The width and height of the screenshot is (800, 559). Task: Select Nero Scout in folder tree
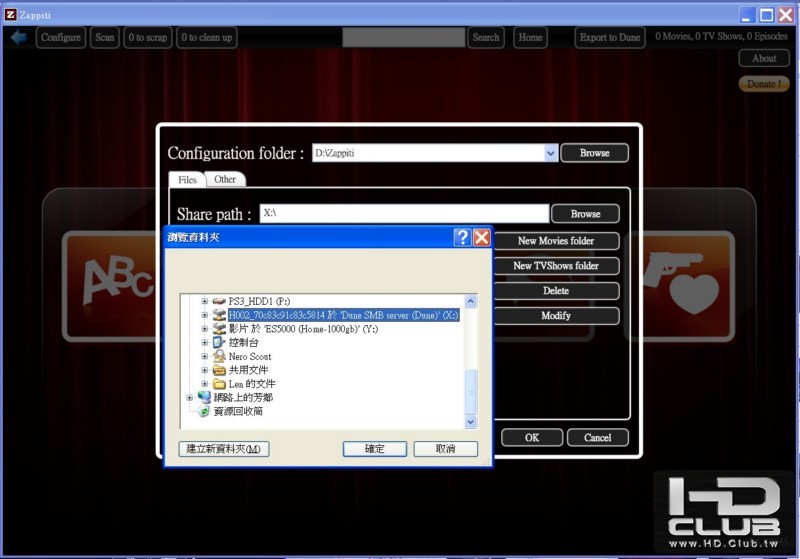point(250,357)
